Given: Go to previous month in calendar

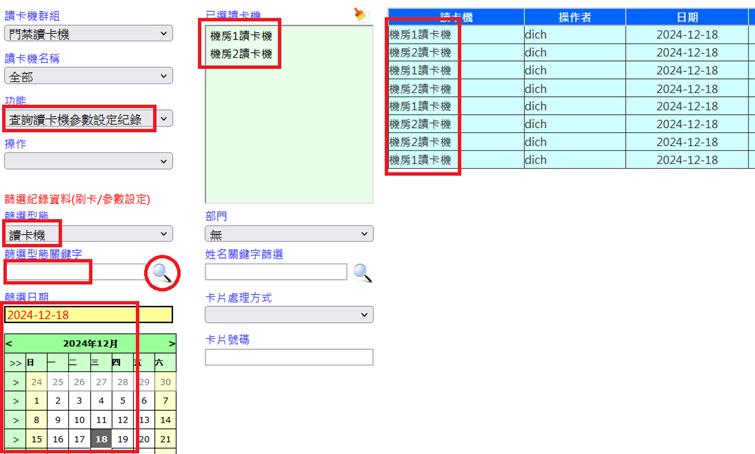Looking at the screenshot, I should click(9, 343).
